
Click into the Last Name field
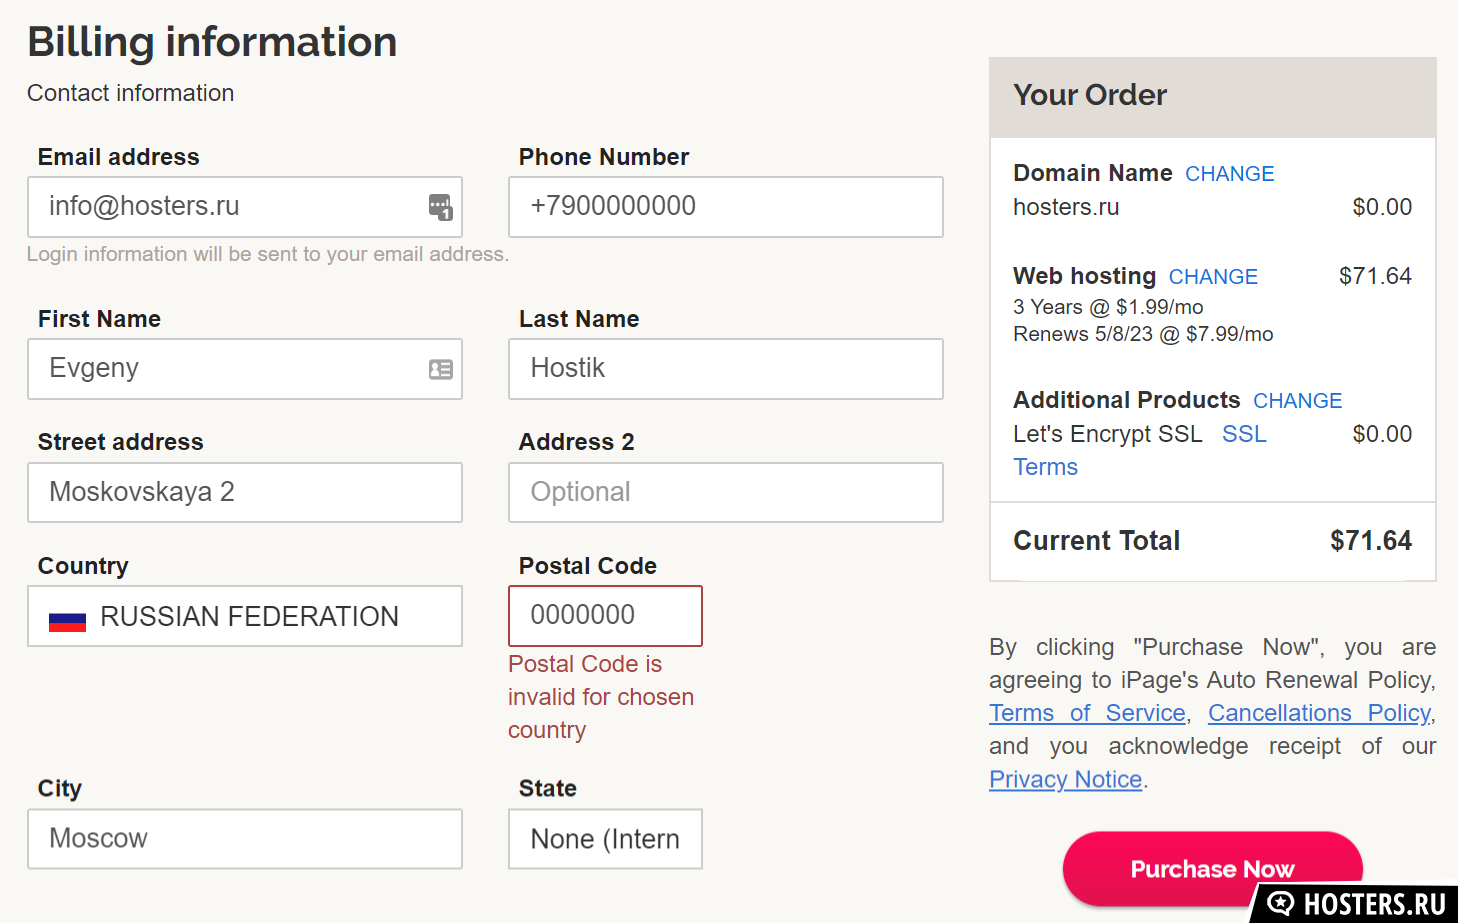726,369
